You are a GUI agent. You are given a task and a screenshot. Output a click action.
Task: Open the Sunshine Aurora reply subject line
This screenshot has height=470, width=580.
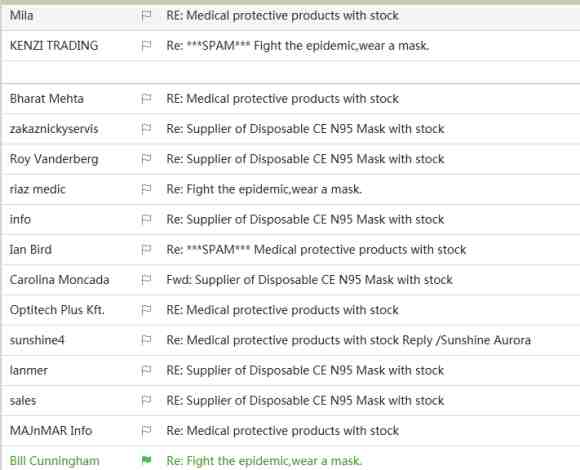(348, 340)
